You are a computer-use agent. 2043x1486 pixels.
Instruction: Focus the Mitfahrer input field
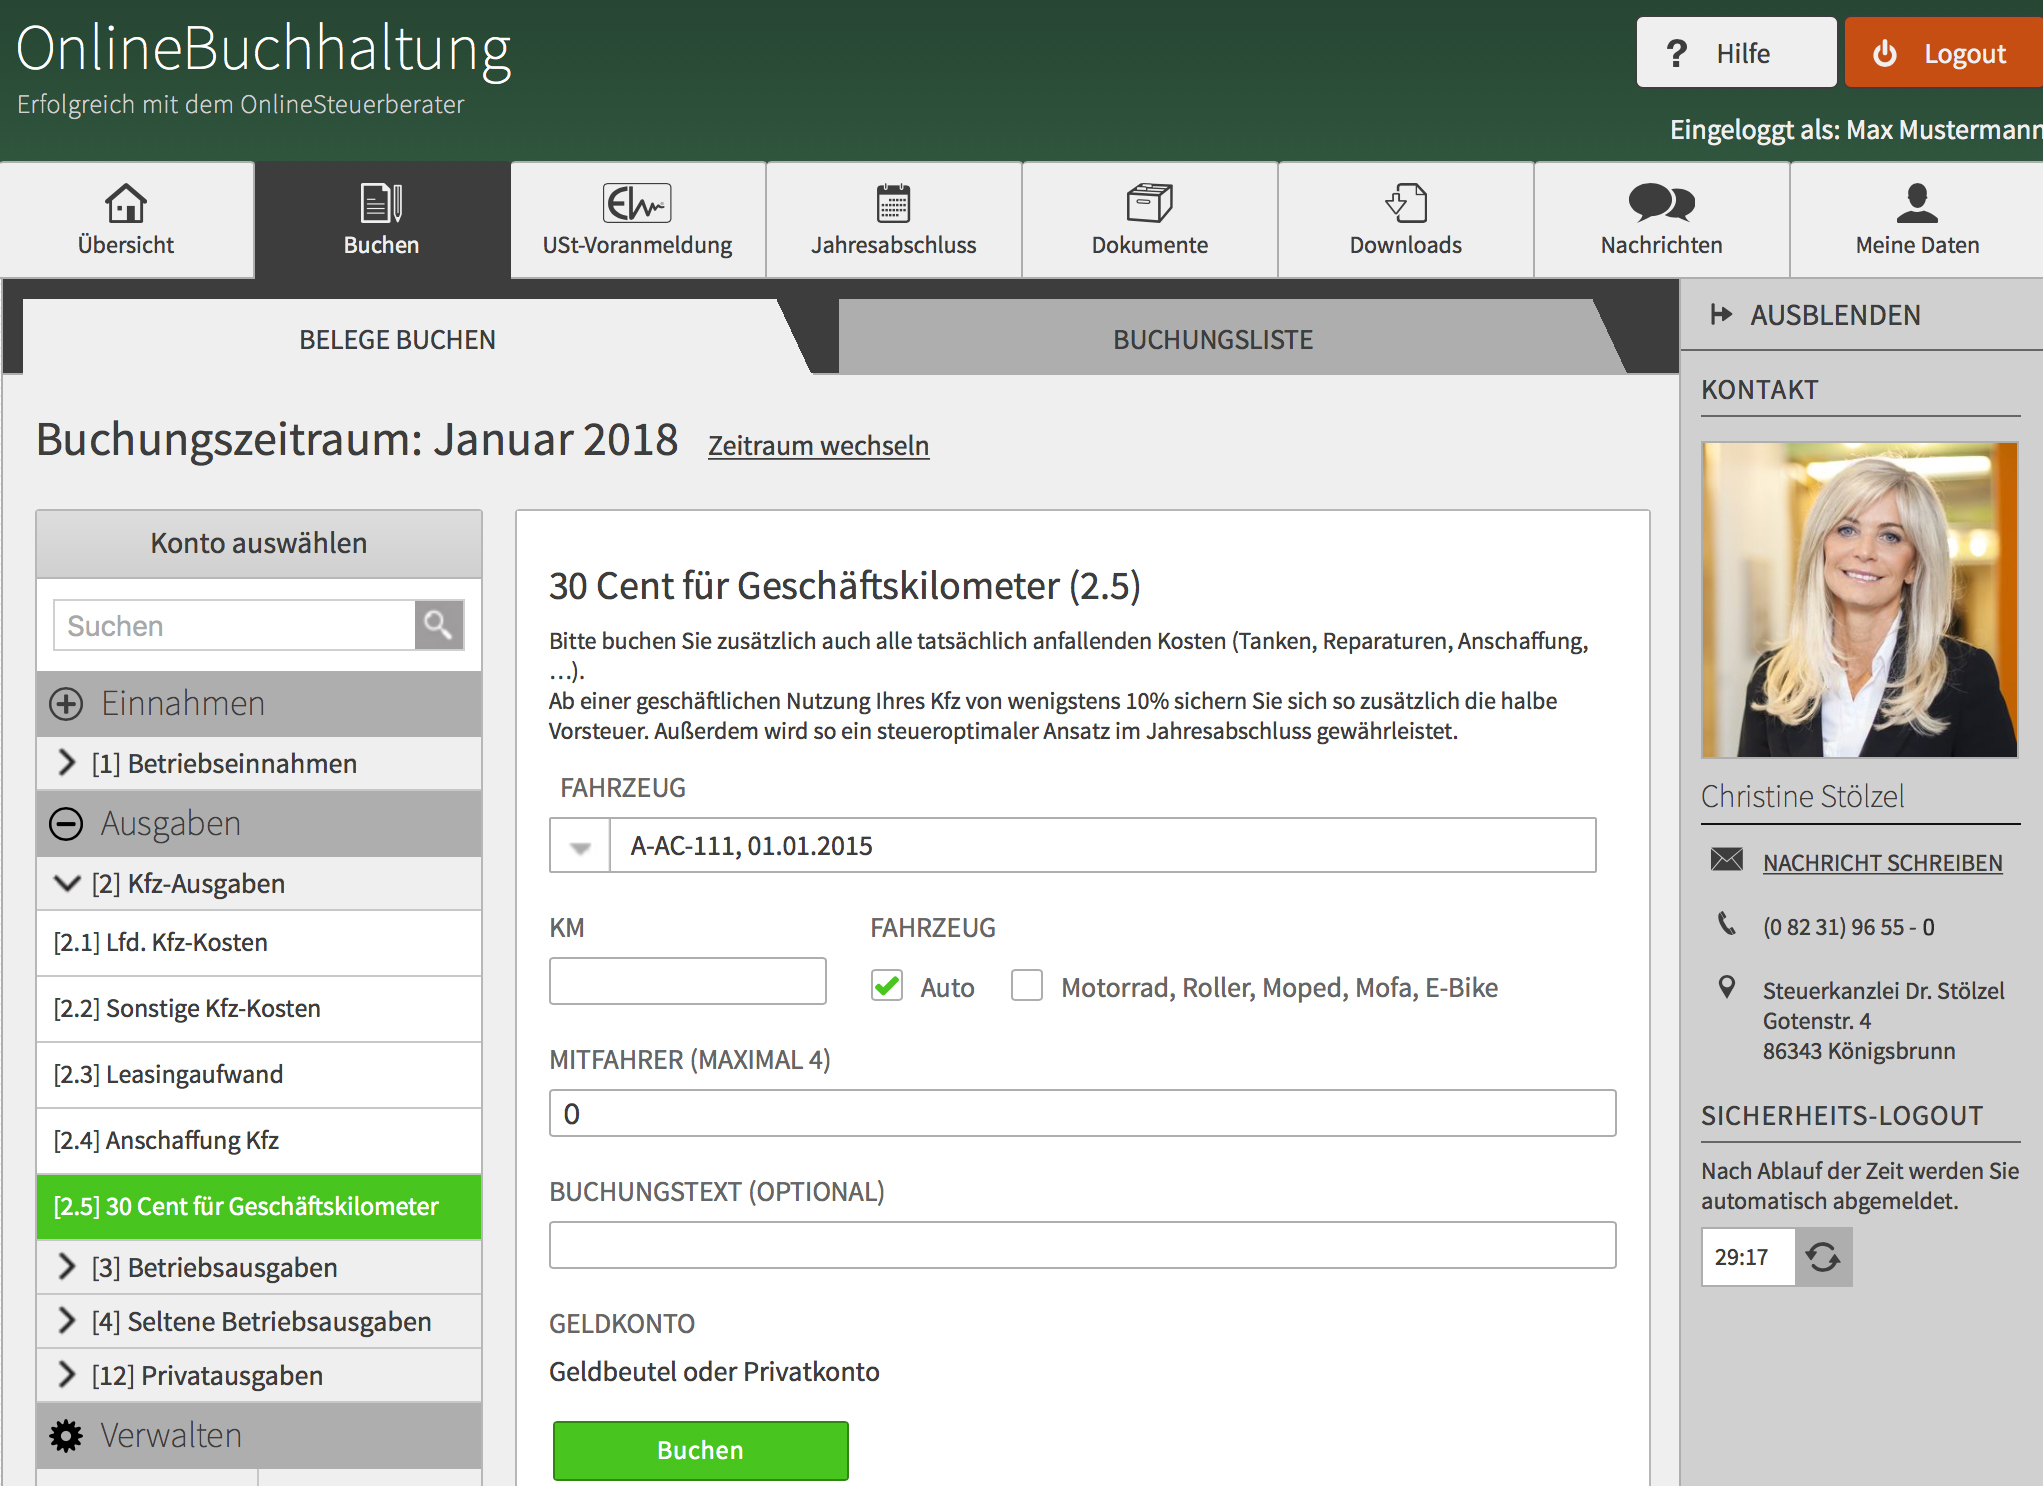1083,1113
